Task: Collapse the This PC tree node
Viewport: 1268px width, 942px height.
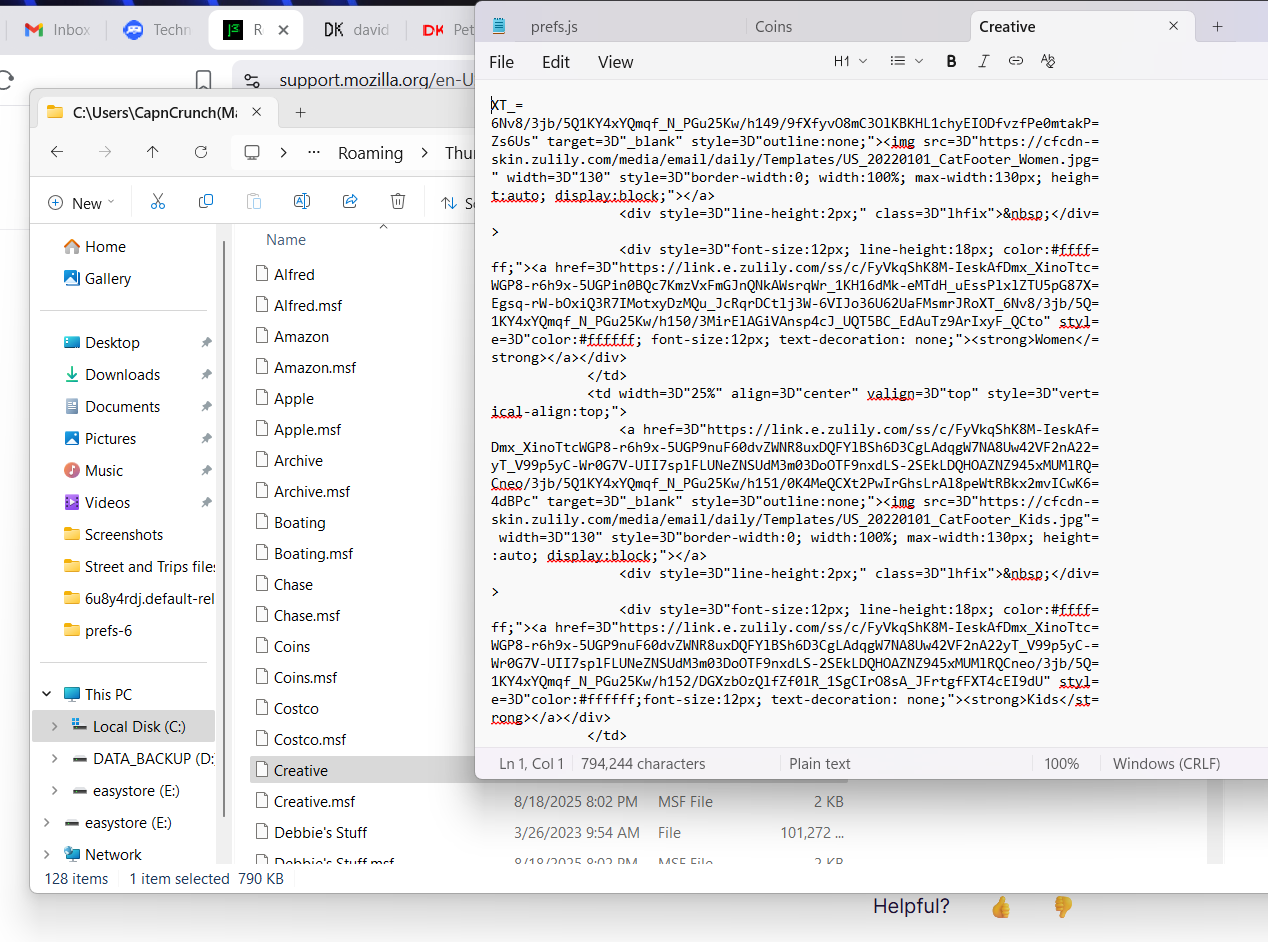Action: (47, 694)
